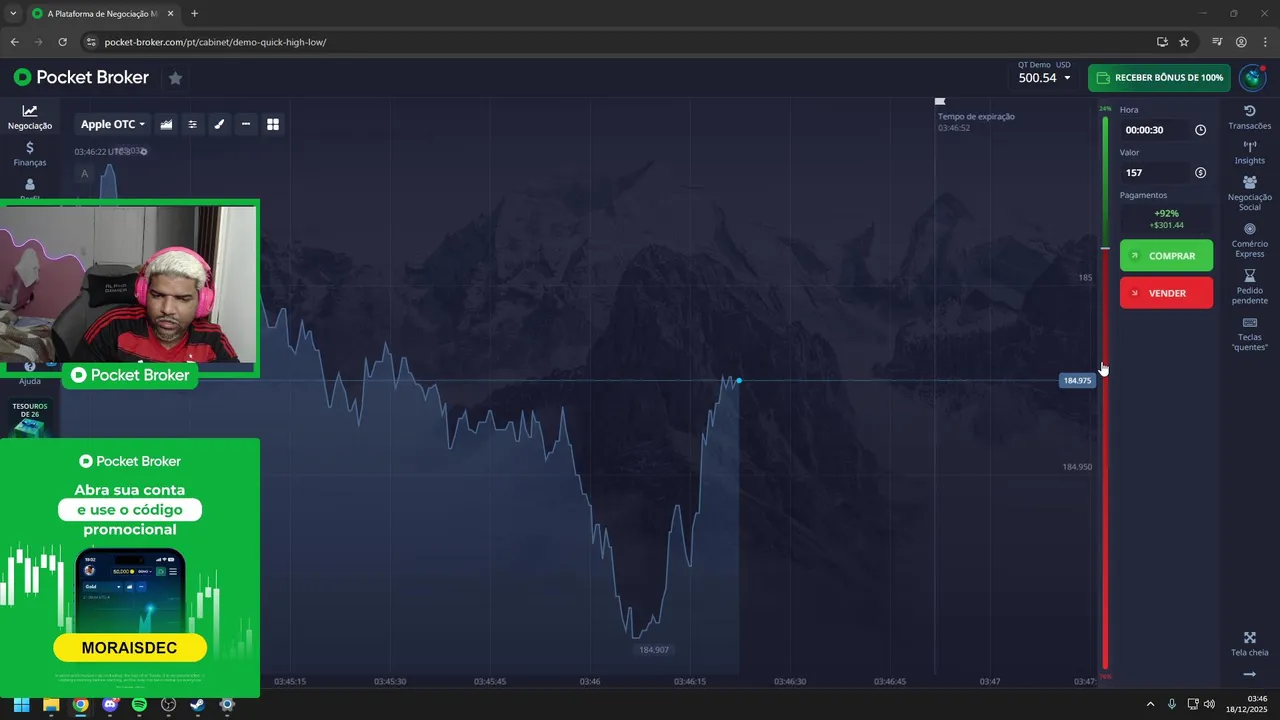Go back in browser history

tap(14, 42)
